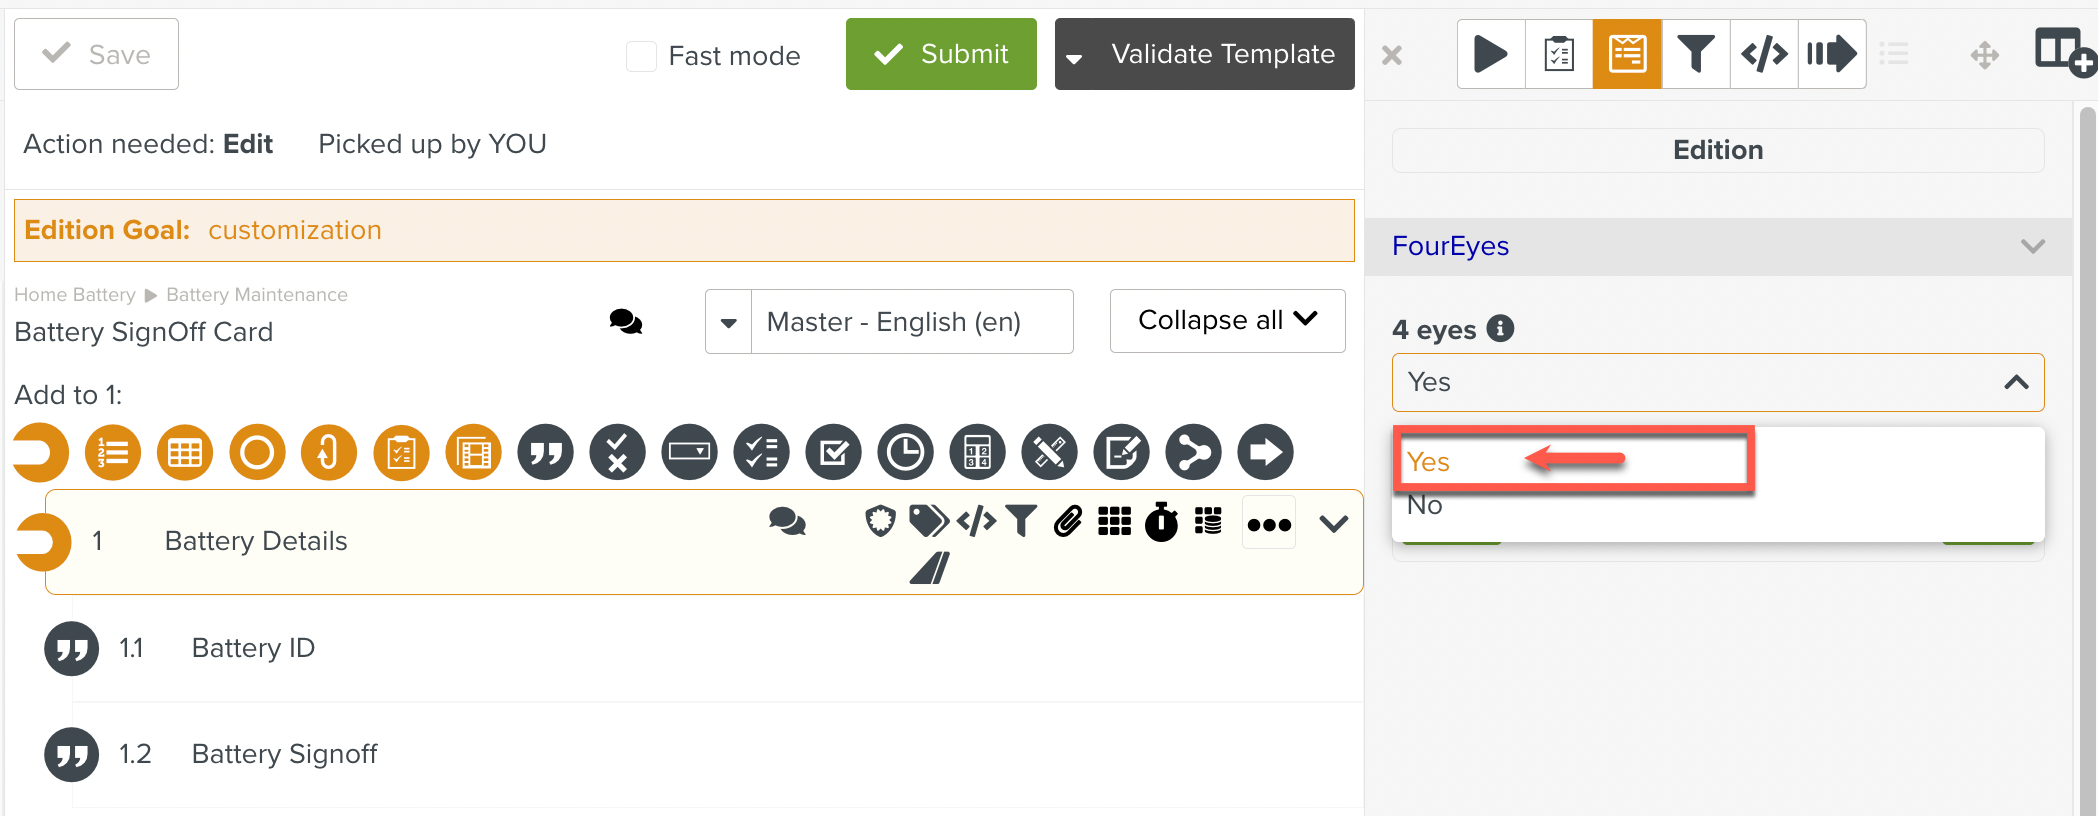Viewport: 2098px width, 816px height.
Task: Go to Home Battery breadcrumb
Action: pyautogui.click(x=75, y=295)
